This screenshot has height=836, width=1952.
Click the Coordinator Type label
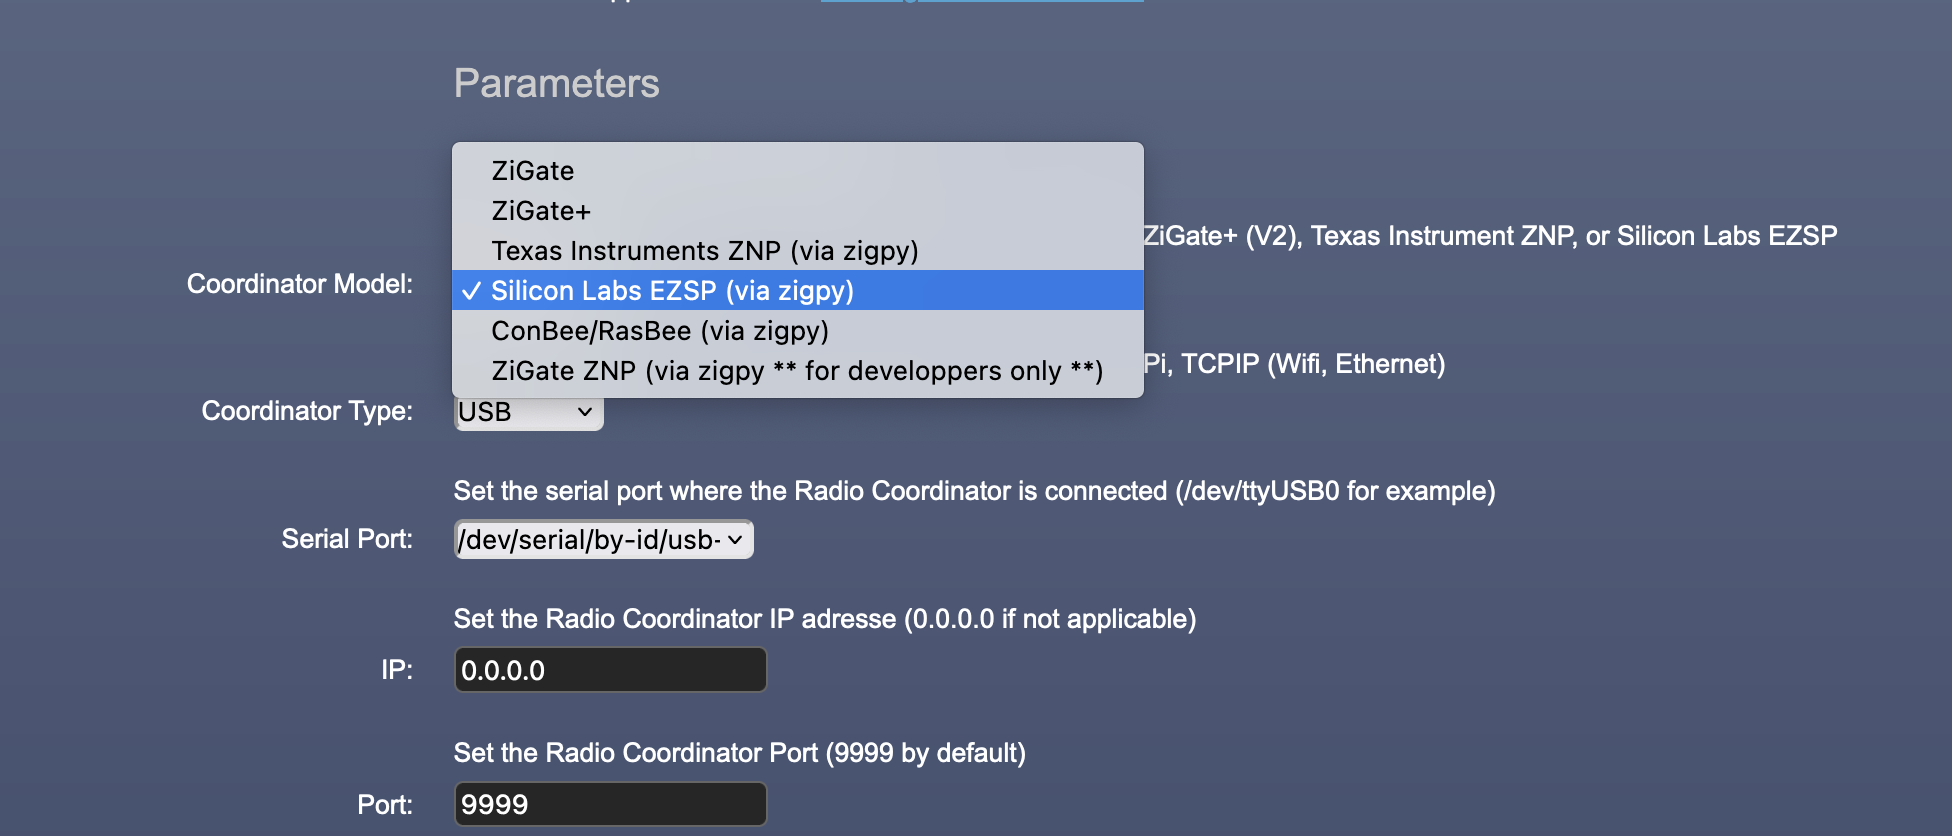coord(307,411)
